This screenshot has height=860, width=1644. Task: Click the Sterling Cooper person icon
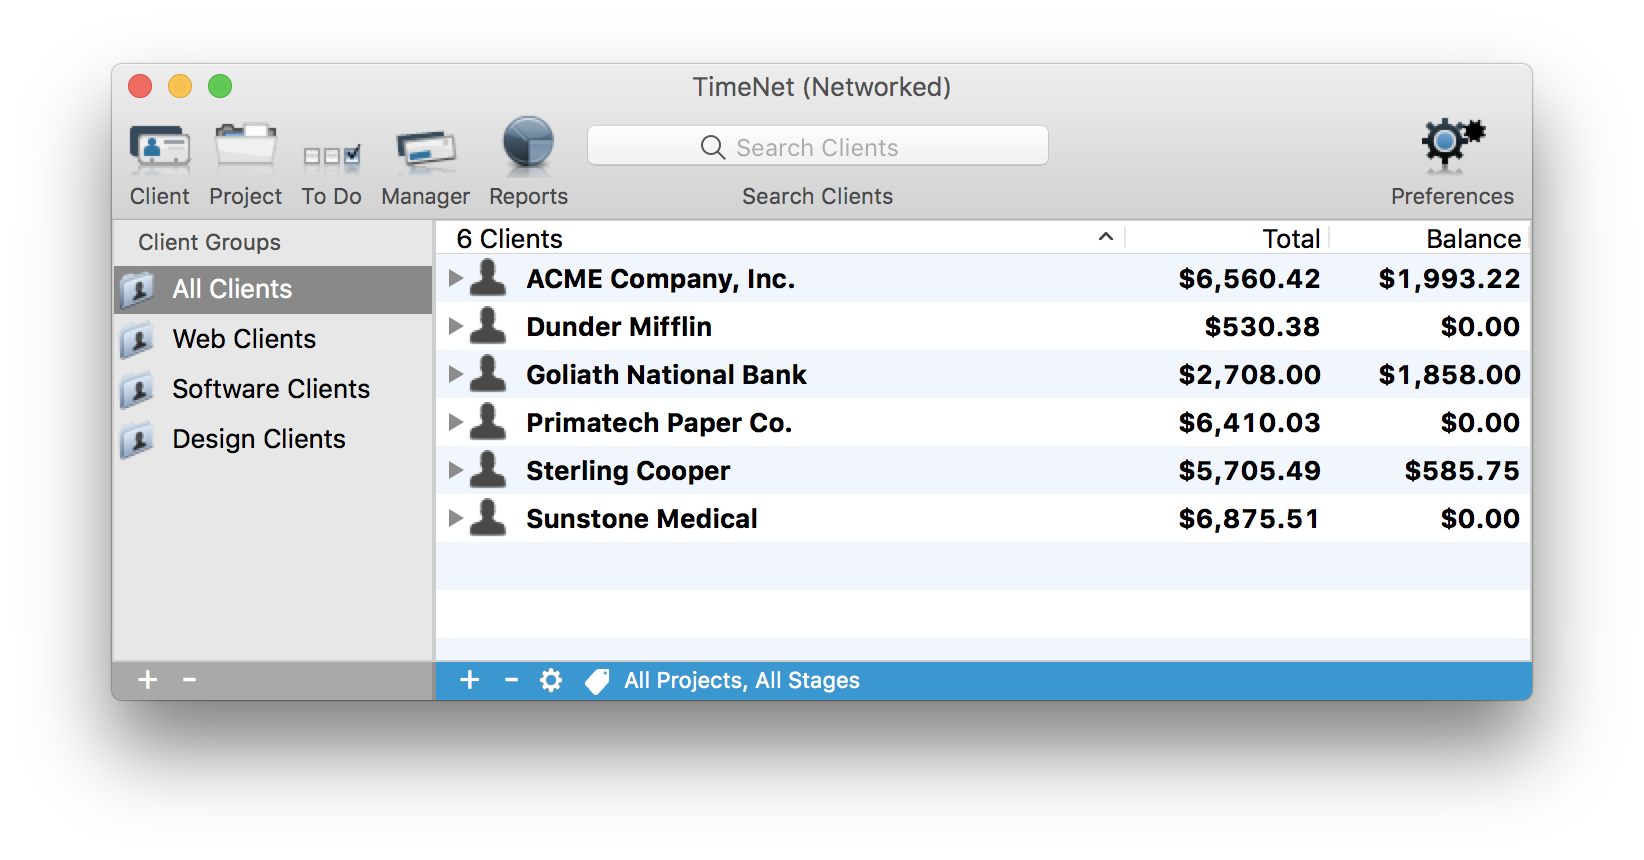[x=488, y=469]
